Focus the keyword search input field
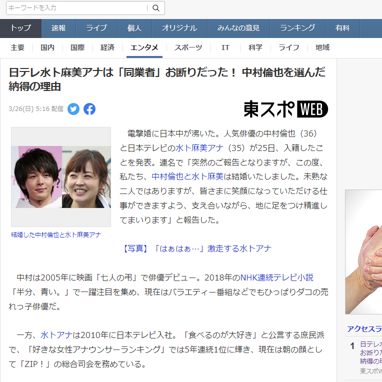This screenshot has width=382, height=382. [77, 8]
